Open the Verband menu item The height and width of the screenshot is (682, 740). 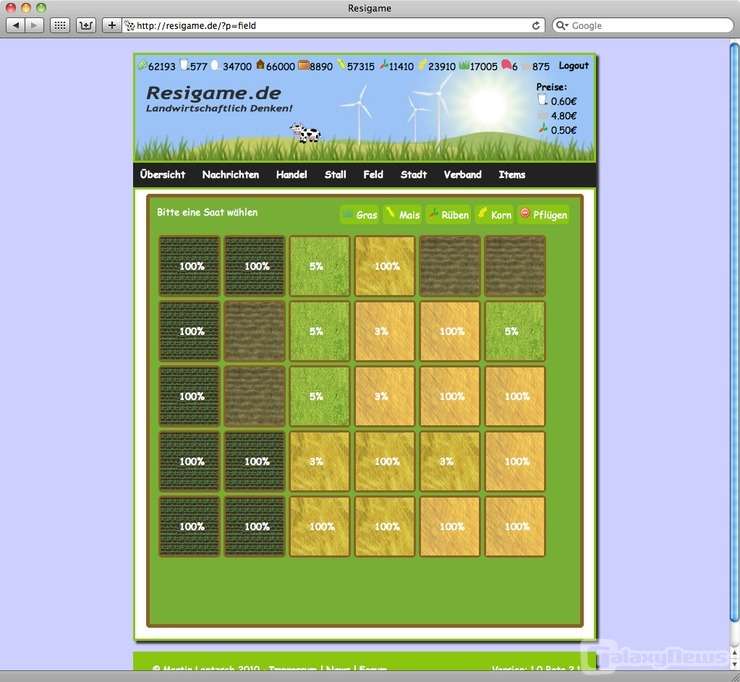tap(462, 175)
